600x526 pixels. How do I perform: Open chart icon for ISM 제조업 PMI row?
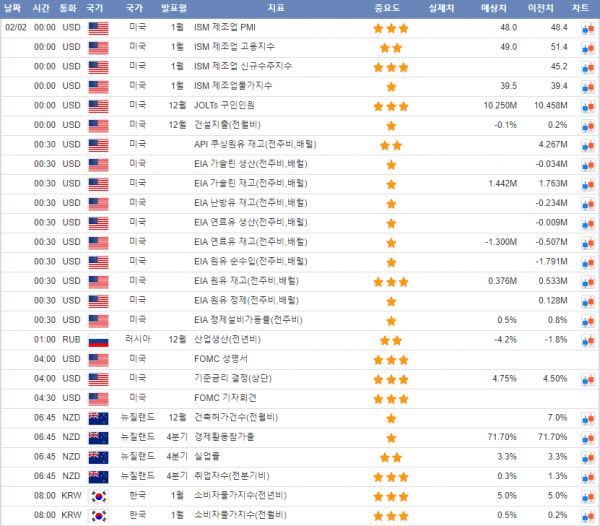click(x=588, y=29)
